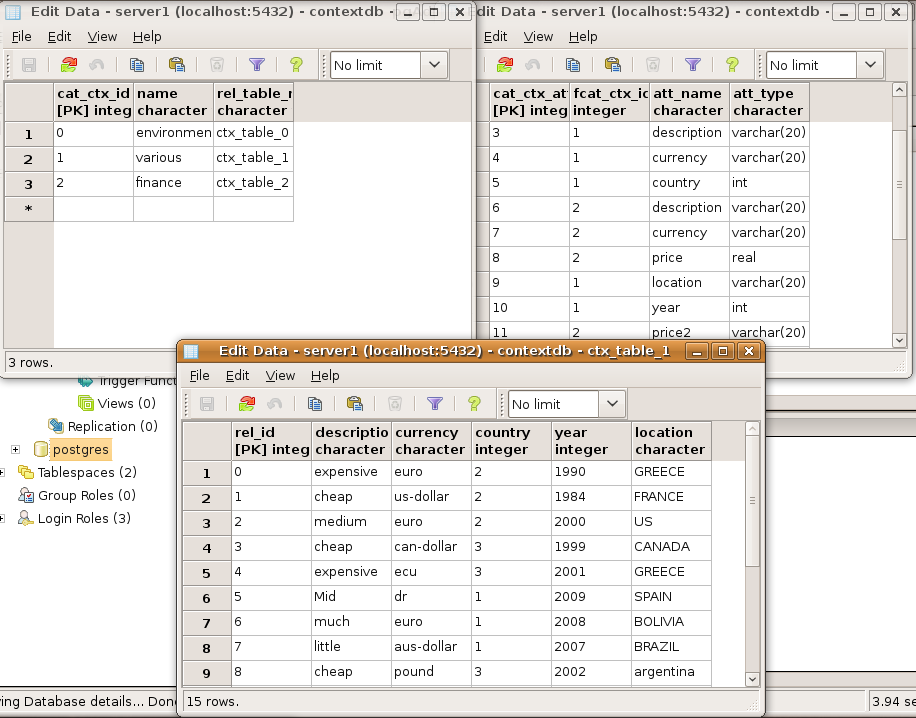Open Edit menu in top-left Edit Data window
916x718 pixels.
coord(59,37)
